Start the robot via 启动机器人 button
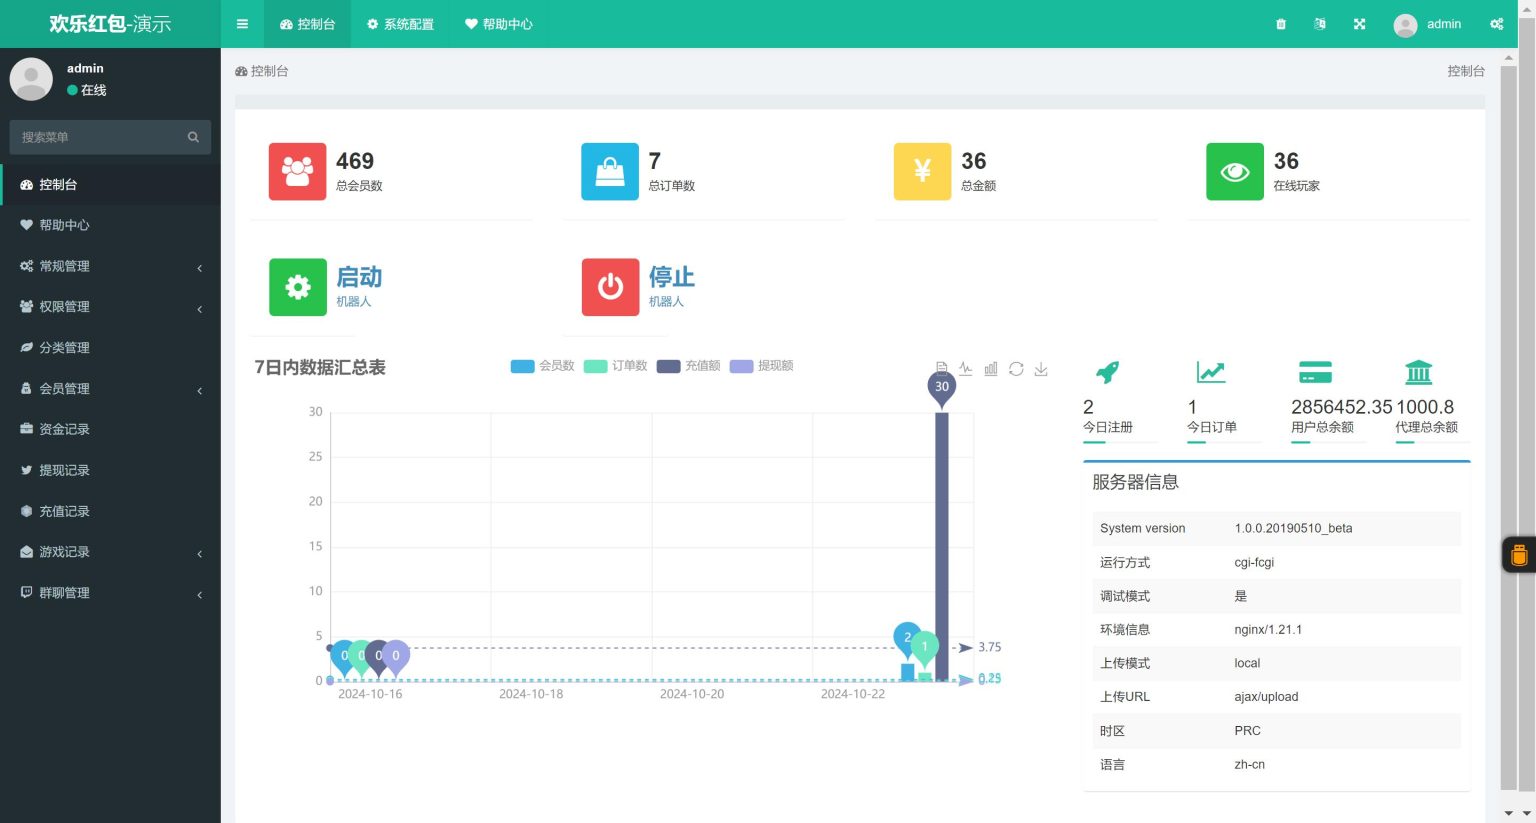This screenshot has width=1536, height=823. pyautogui.click(x=330, y=287)
